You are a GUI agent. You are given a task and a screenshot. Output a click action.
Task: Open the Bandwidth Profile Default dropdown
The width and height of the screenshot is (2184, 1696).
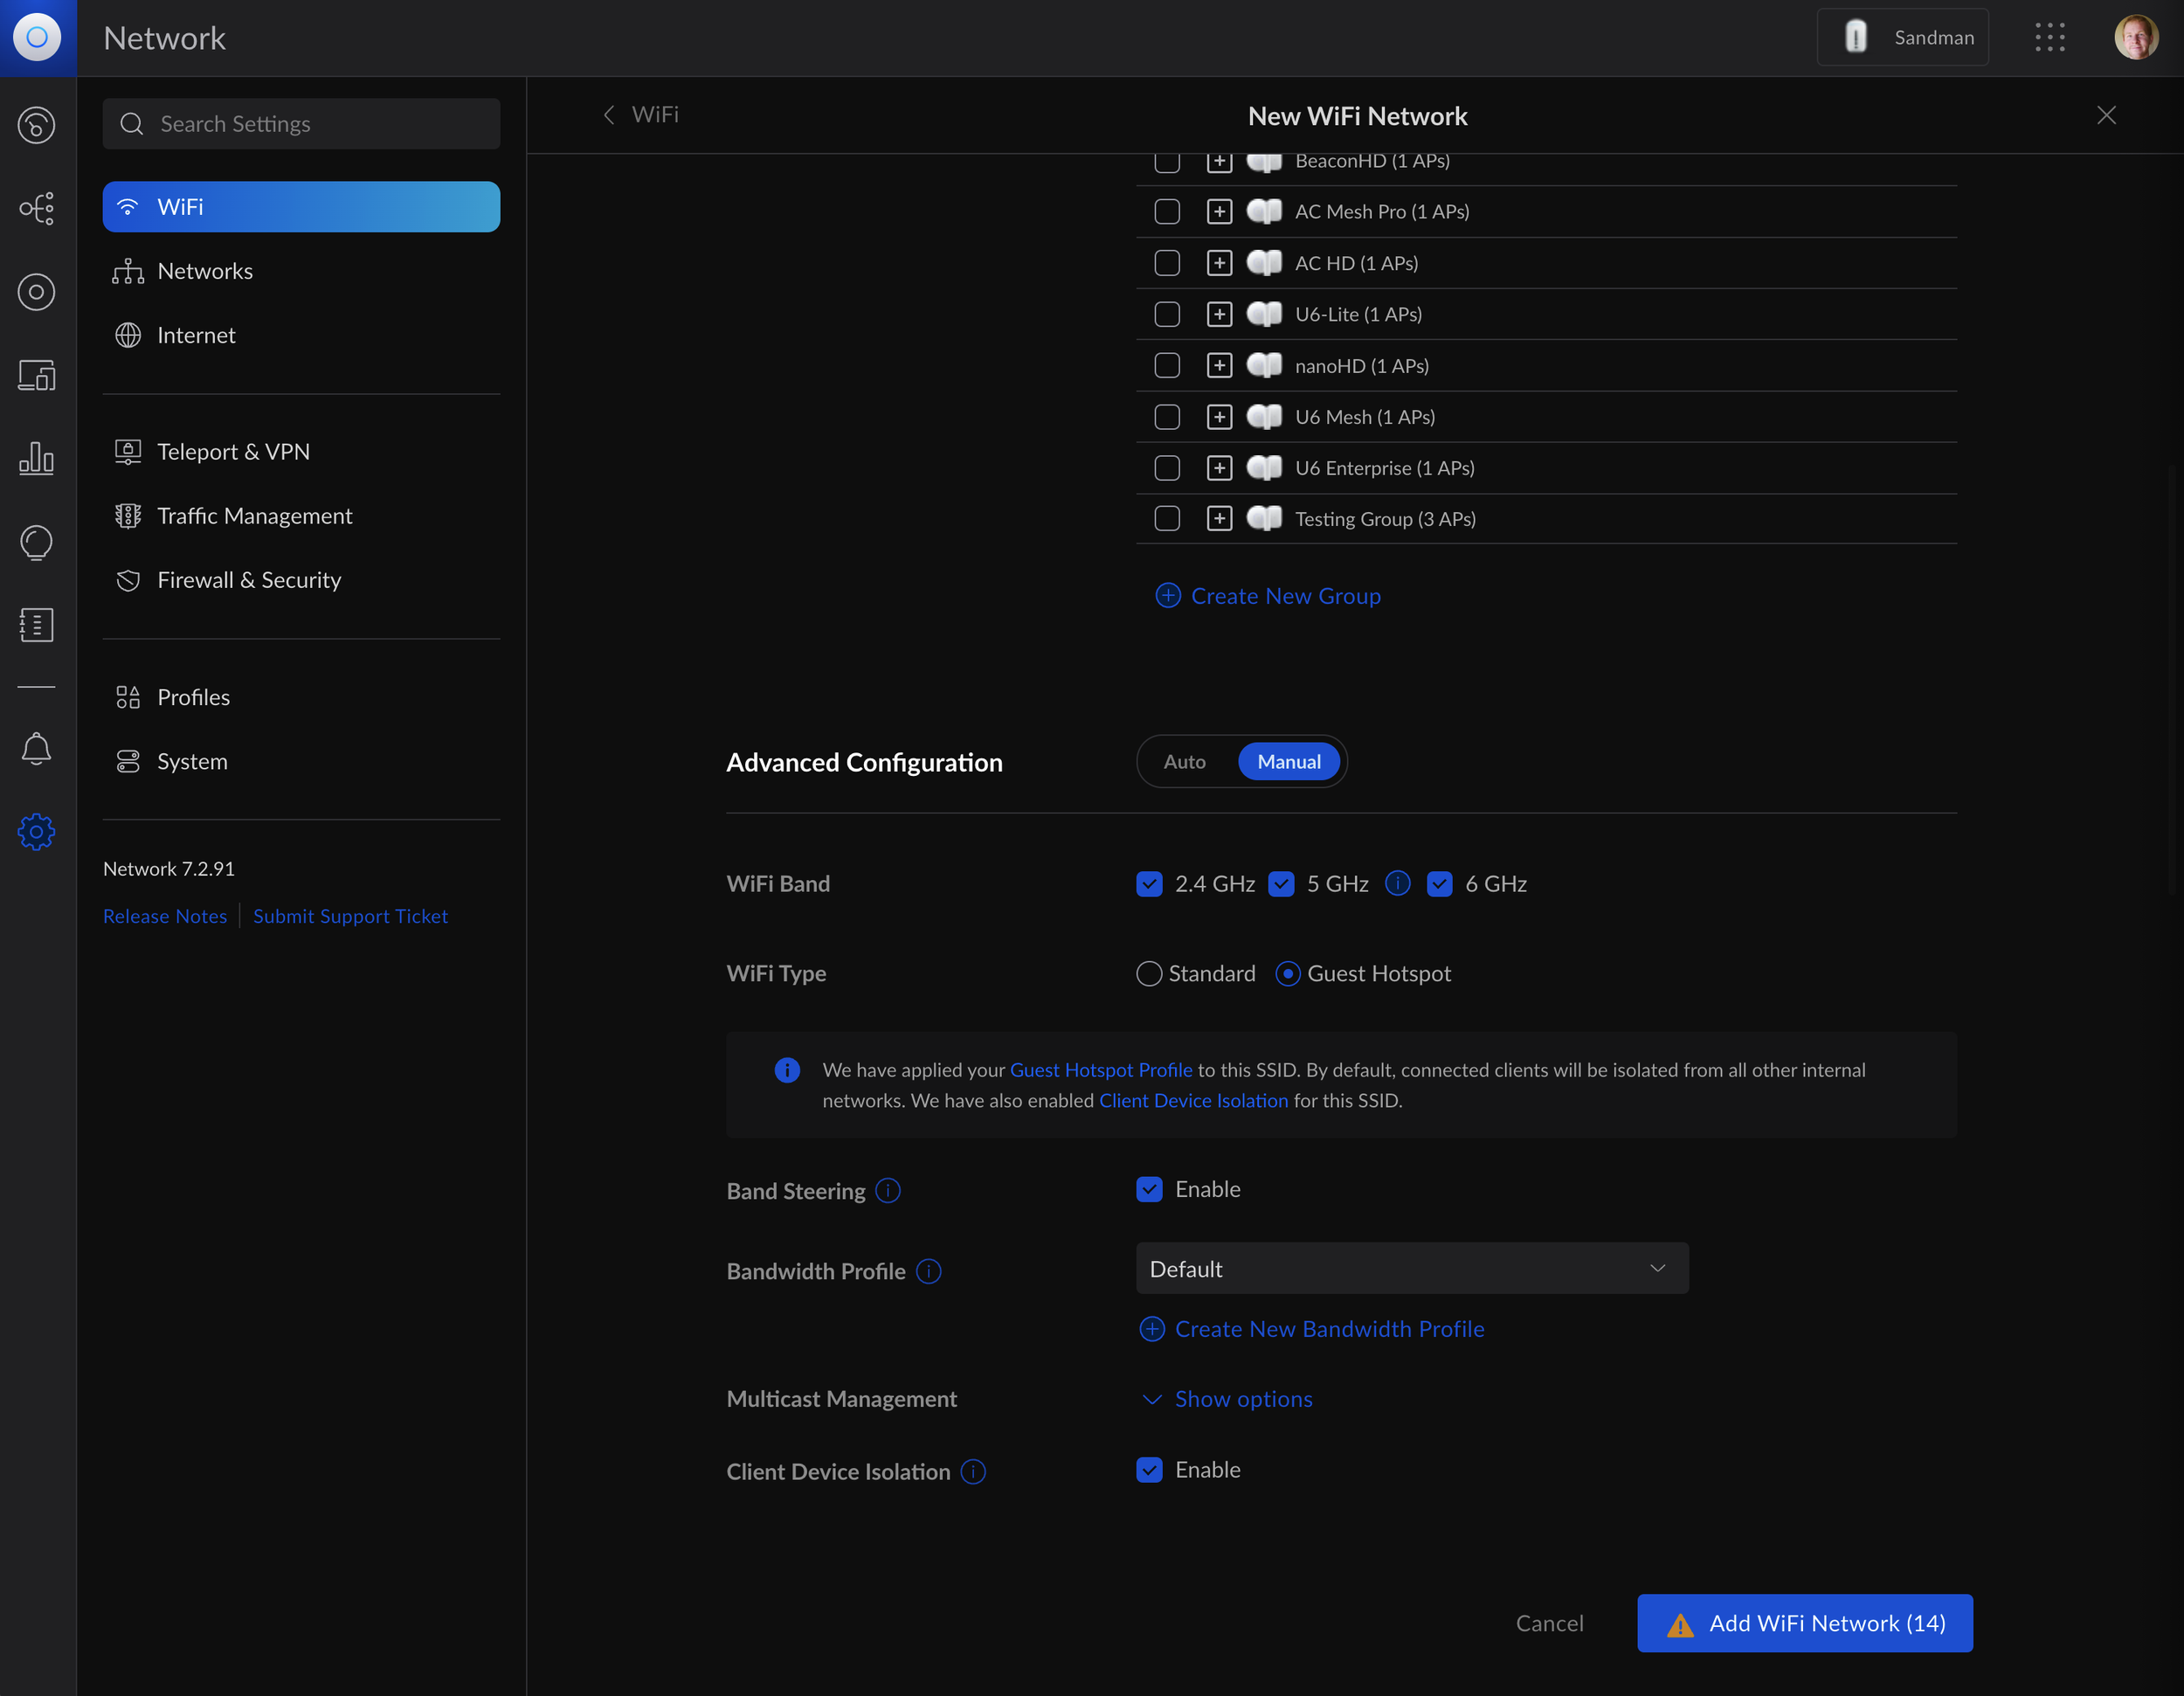1411,1269
